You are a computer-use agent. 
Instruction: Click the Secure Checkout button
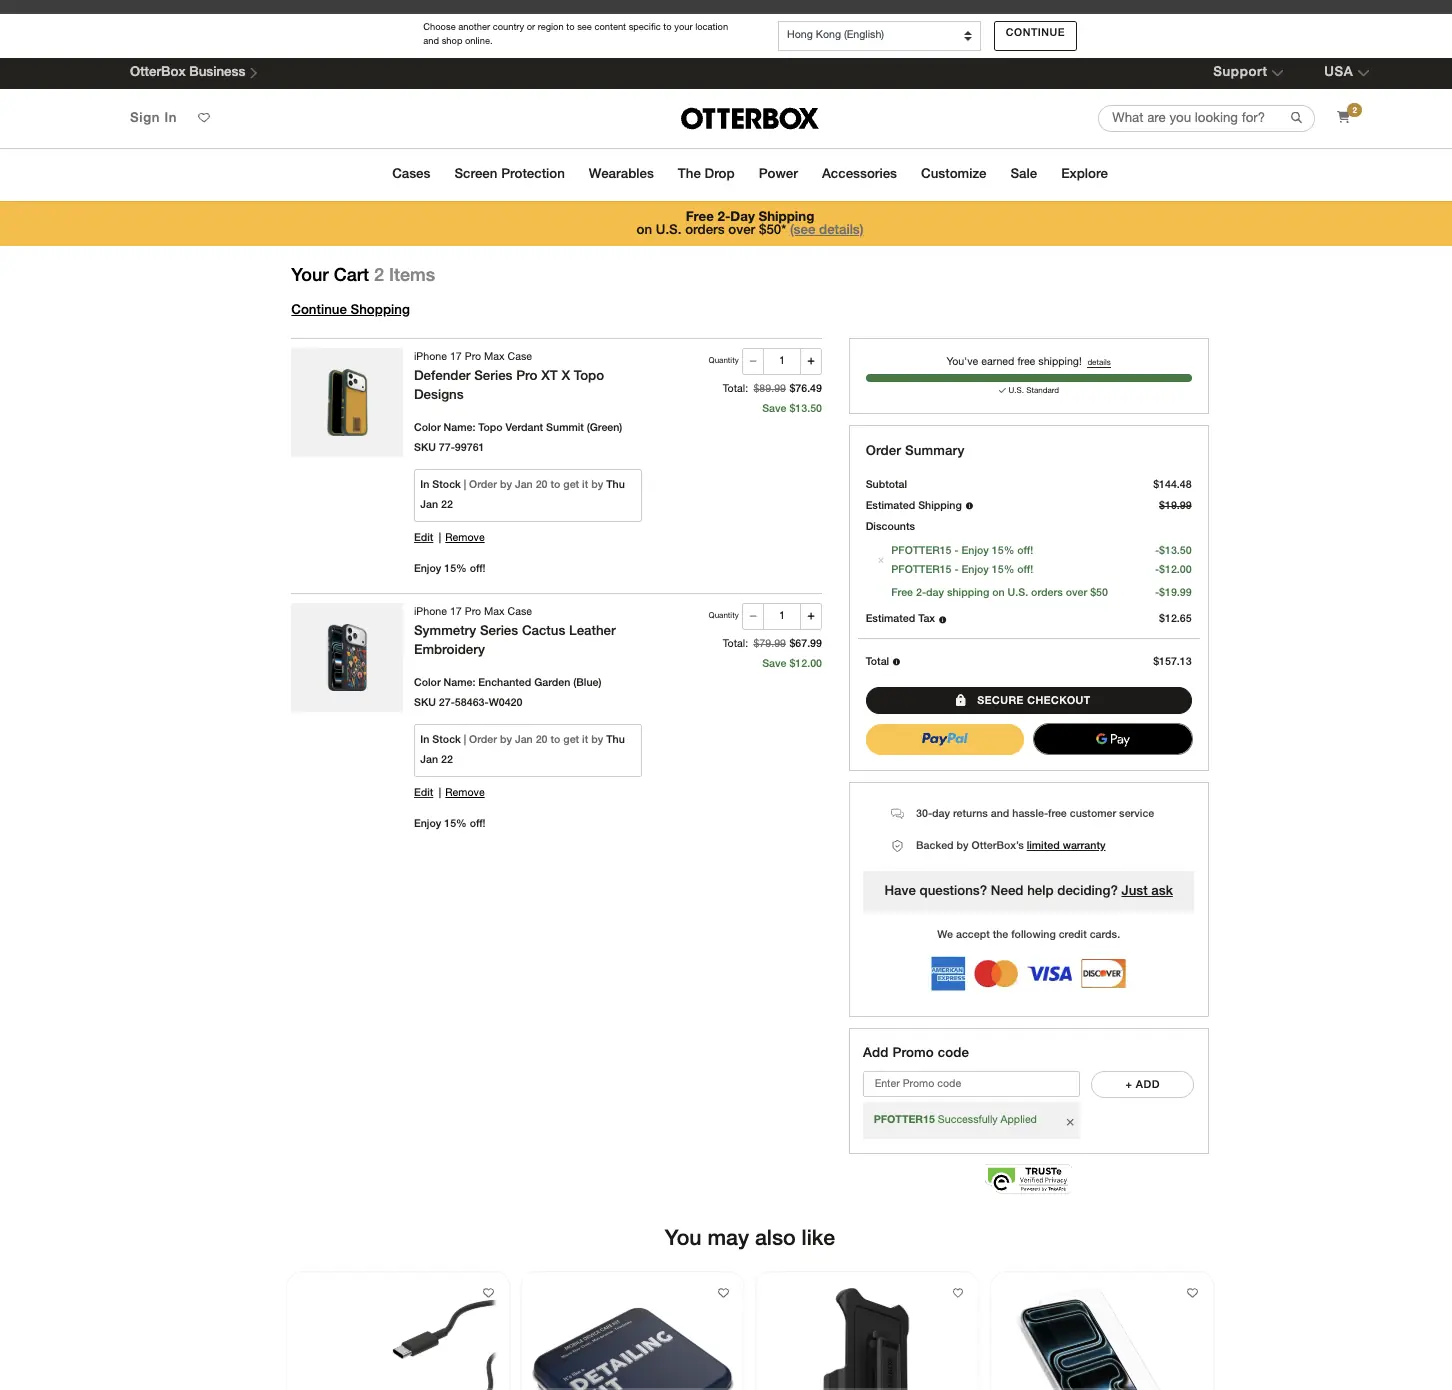coord(1028,700)
